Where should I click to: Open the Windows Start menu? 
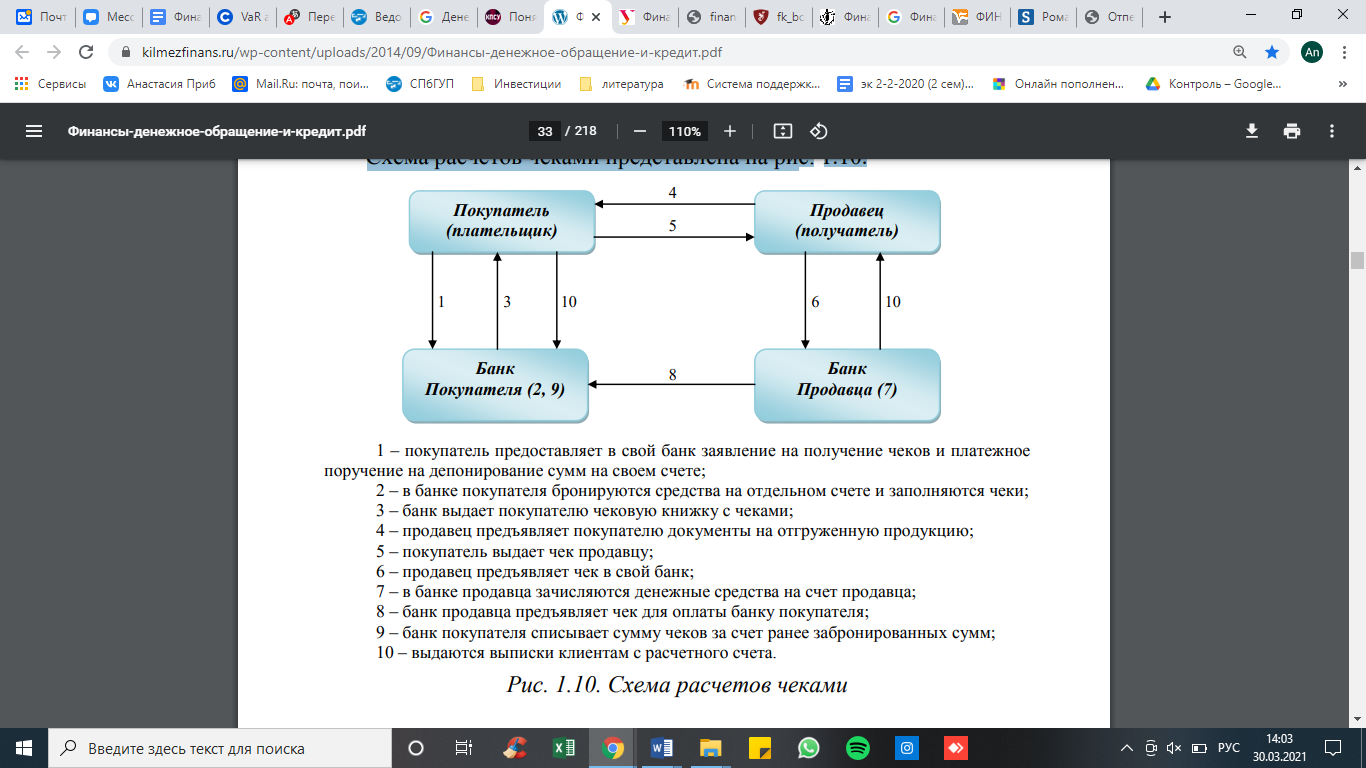[x=23, y=748]
